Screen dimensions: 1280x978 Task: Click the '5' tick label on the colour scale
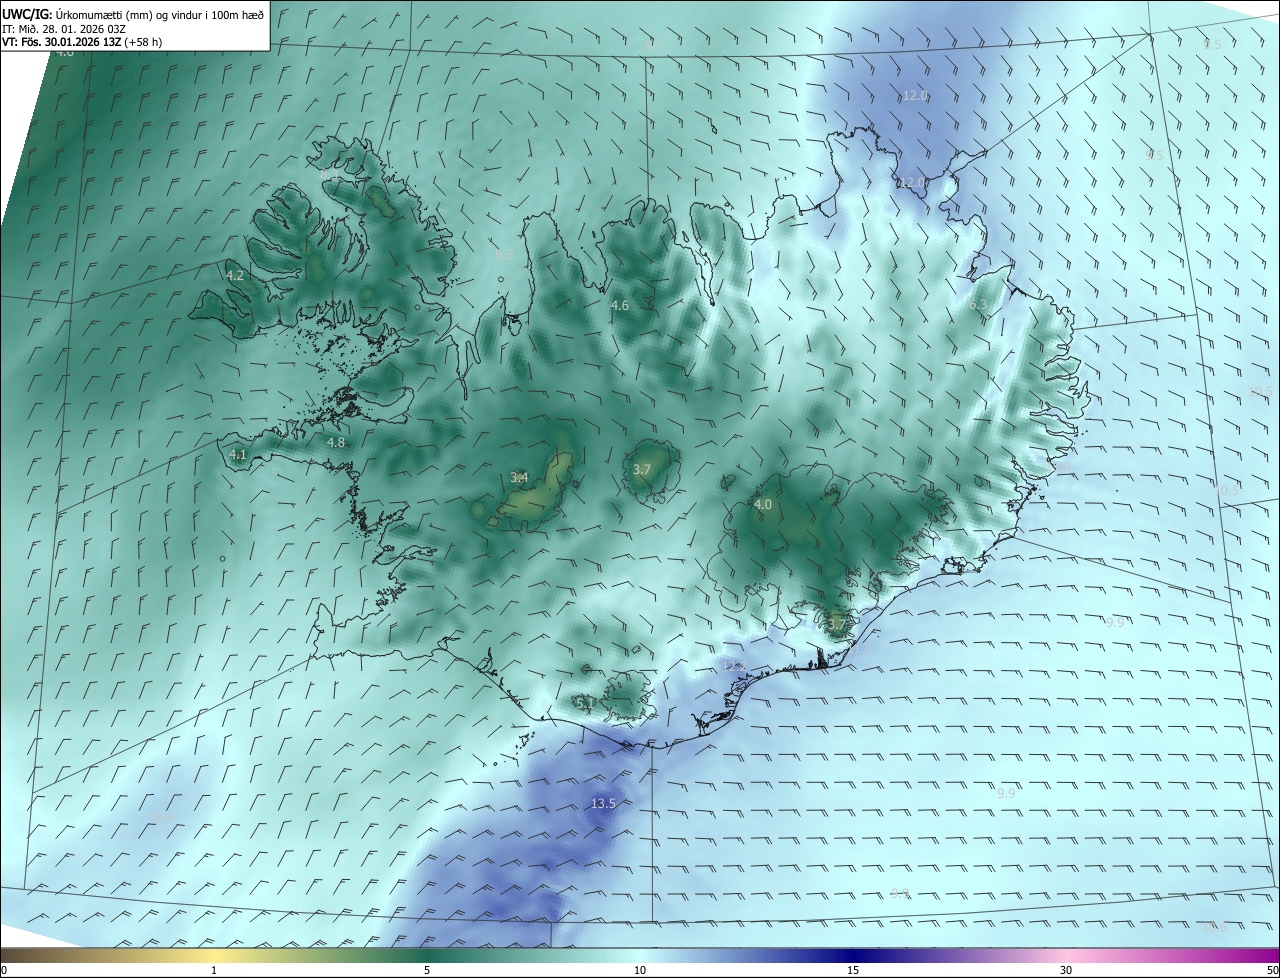click(427, 970)
